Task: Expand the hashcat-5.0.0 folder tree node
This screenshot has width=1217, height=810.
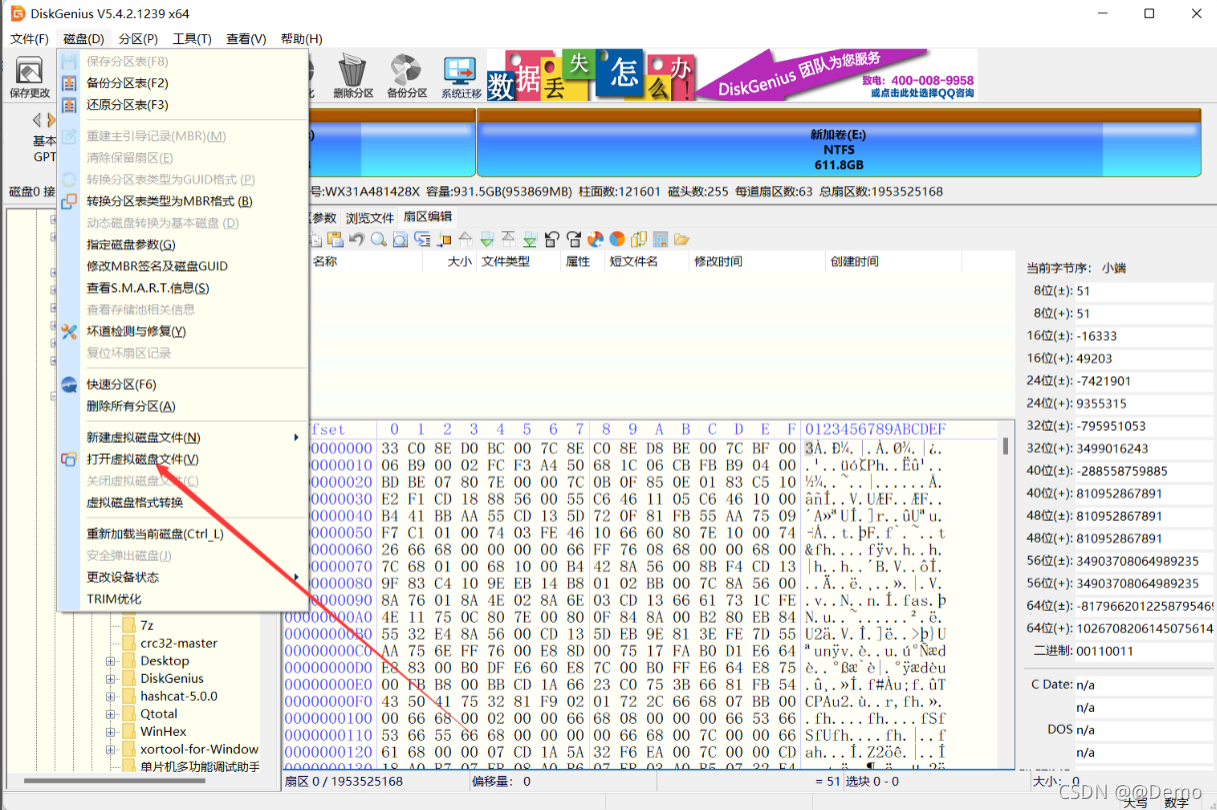Action: click(x=110, y=696)
